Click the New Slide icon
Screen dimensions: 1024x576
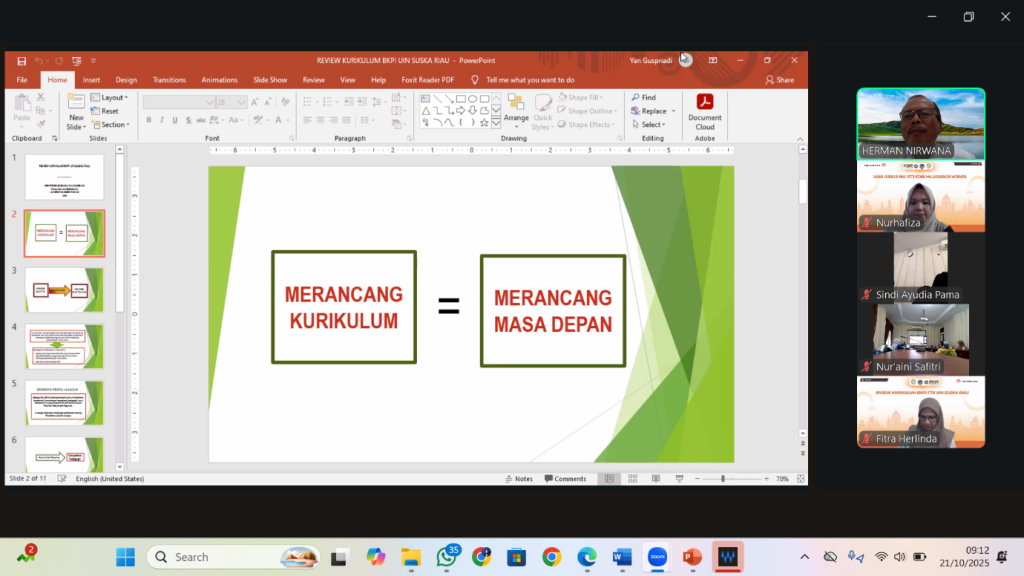coord(76,105)
